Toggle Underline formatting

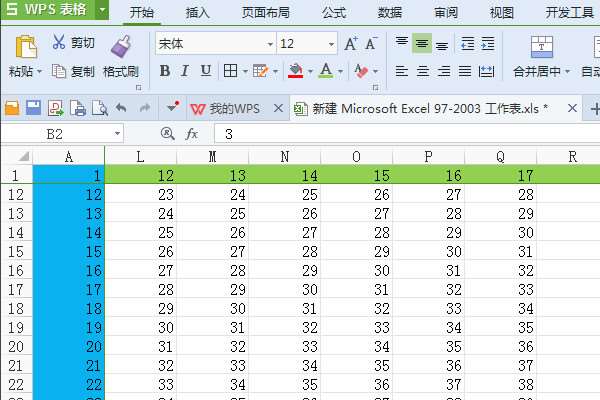coord(206,71)
